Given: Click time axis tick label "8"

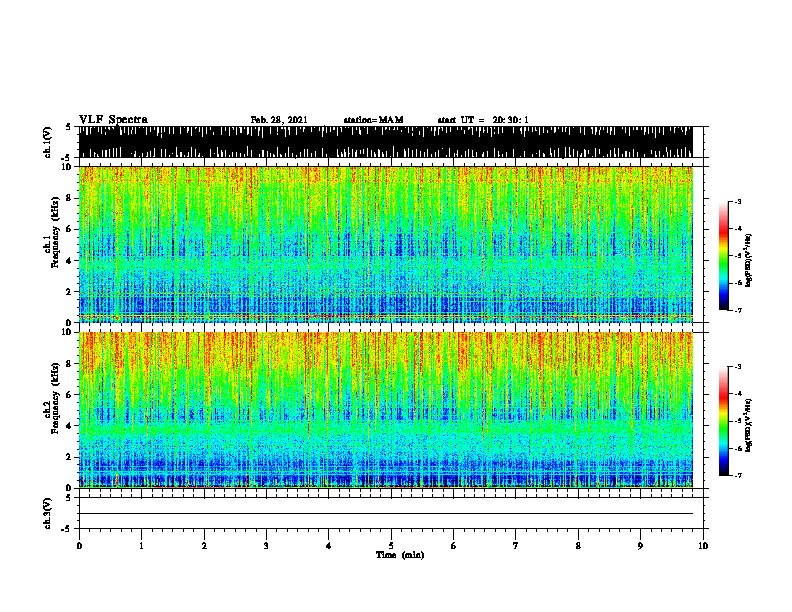Looking at the screenshot, I should click(x=578, y=545).
